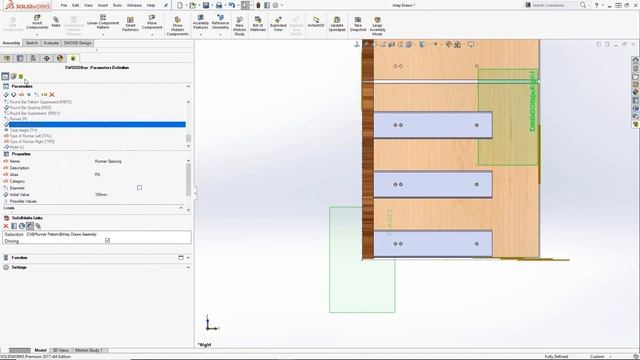Collapse the Limits section chevron
640x360 pixels.
click(x=181, y=208)
